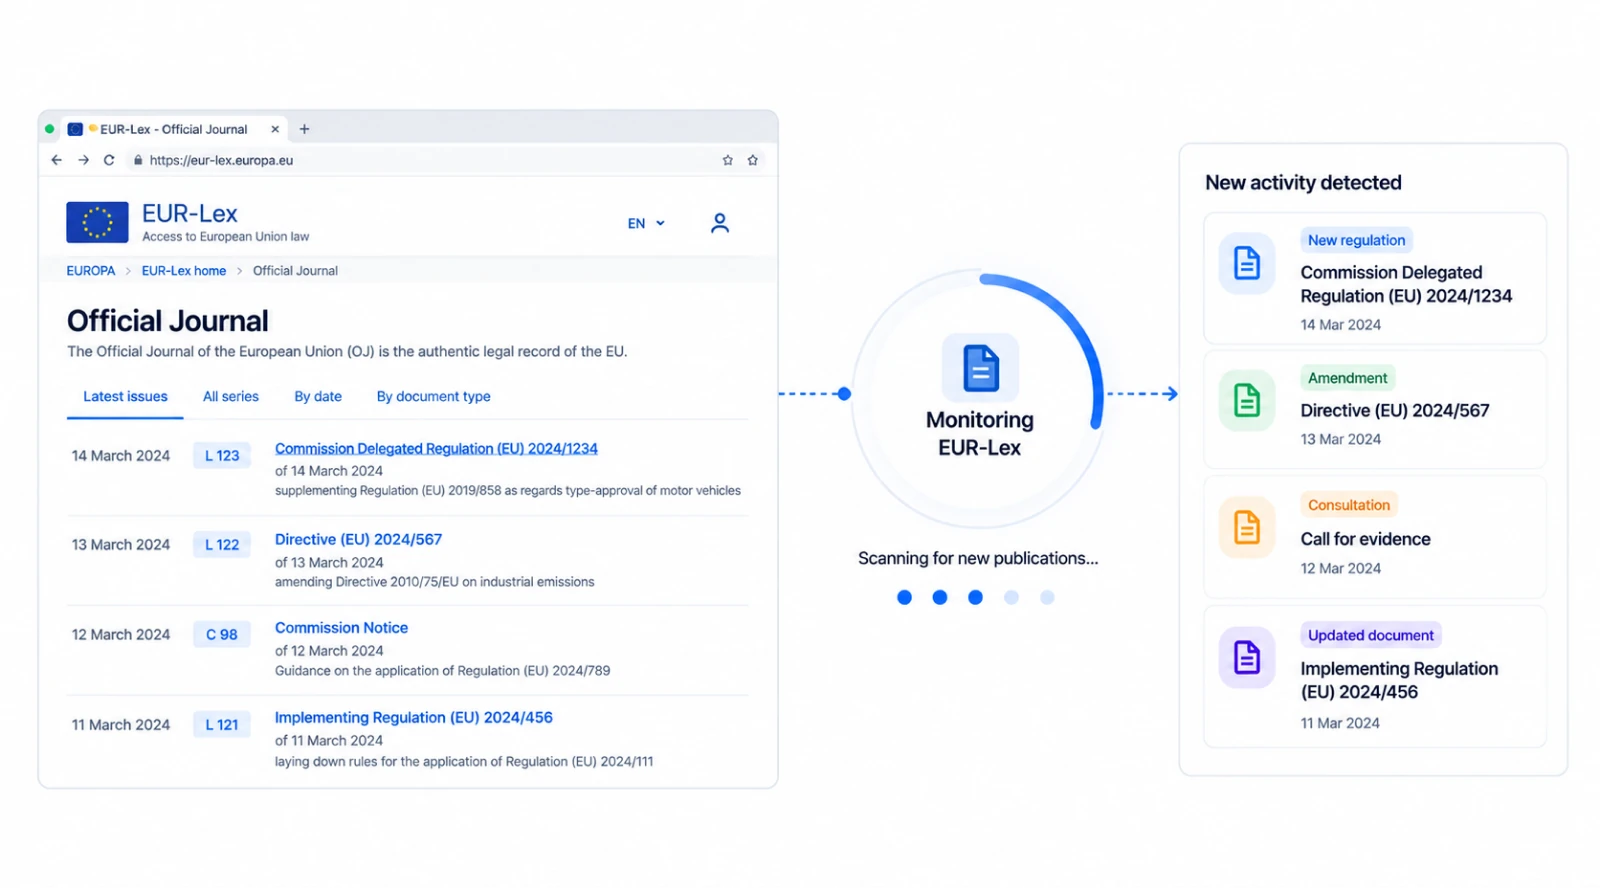Open the By document type tab
This screenshot has width=1600, height=888.
pyautogui.click(x=433, y=397)
